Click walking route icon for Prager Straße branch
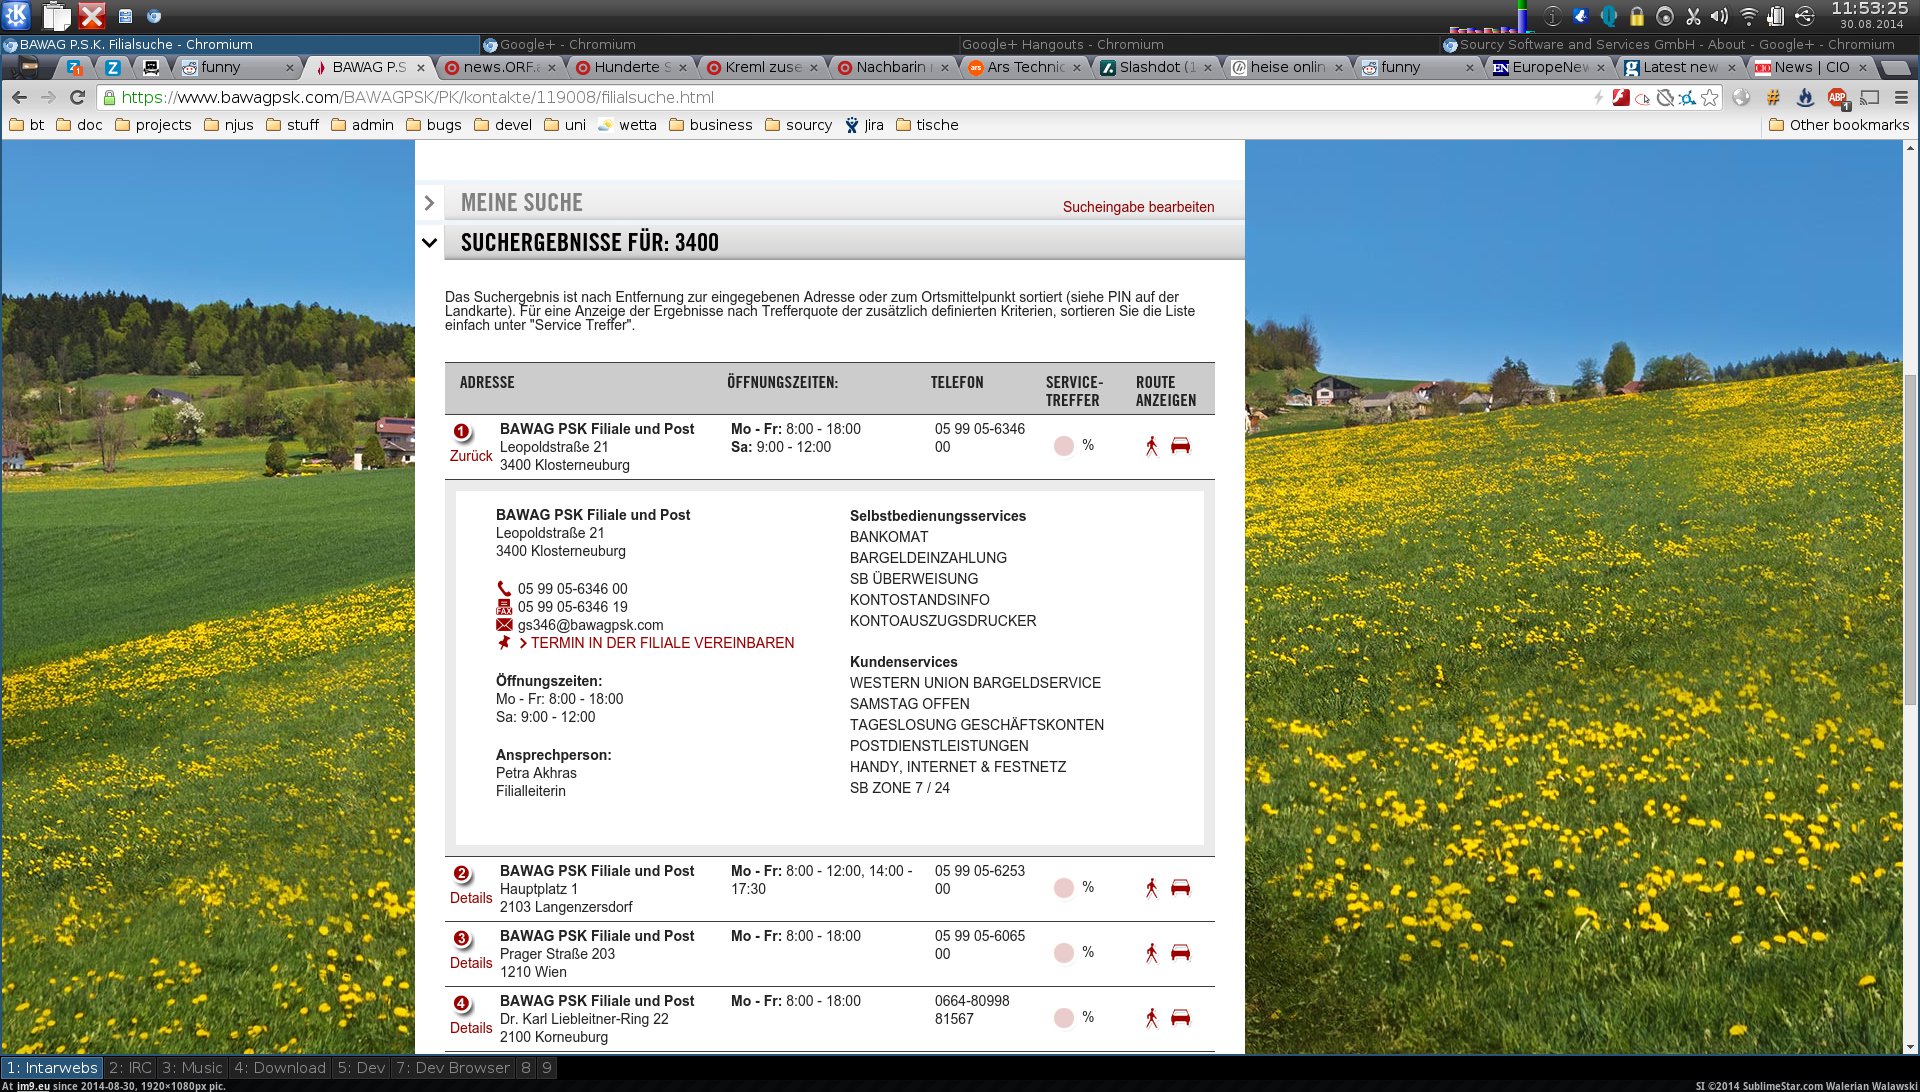Image resolution: width=1920 pixels, height=1092 pixels. click(x=1151, y=952)
